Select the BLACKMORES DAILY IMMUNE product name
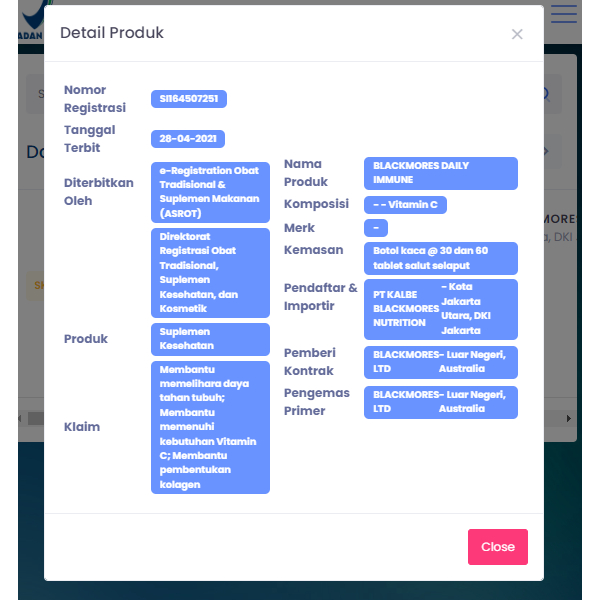Image resolution: width=600 pixels, height=600 pixels. tap(440, 173)
